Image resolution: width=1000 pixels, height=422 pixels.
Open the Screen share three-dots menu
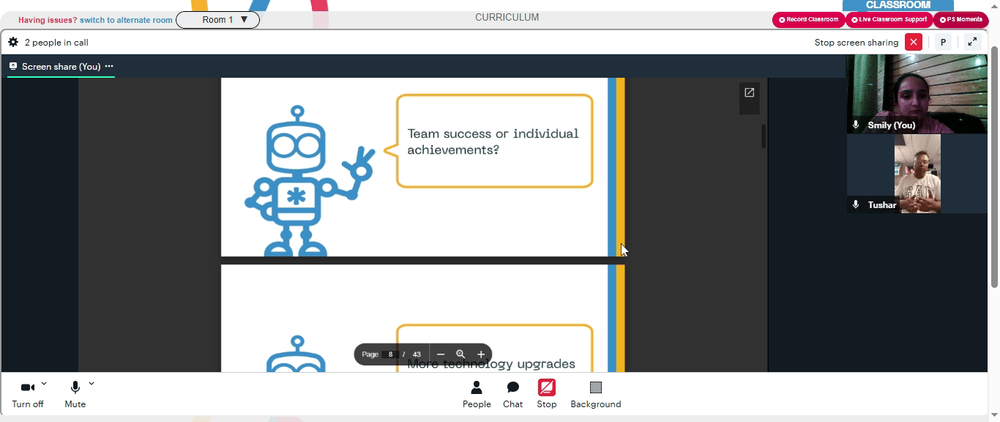[109, 66]
